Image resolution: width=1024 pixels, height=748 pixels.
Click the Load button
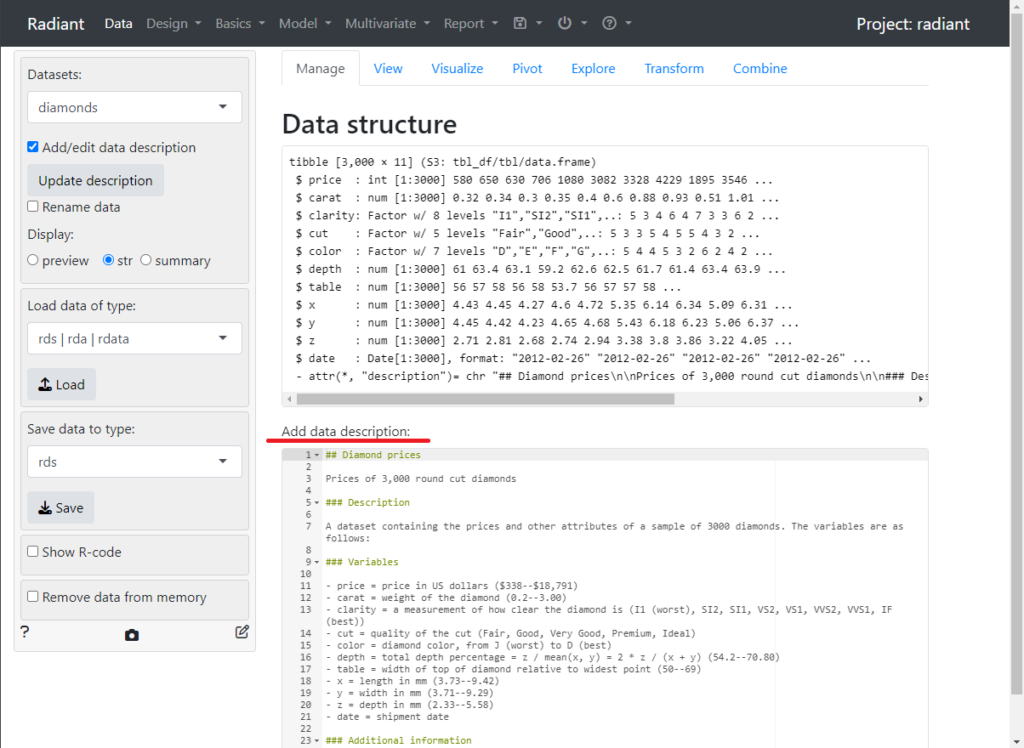click(x=61, y=385)
